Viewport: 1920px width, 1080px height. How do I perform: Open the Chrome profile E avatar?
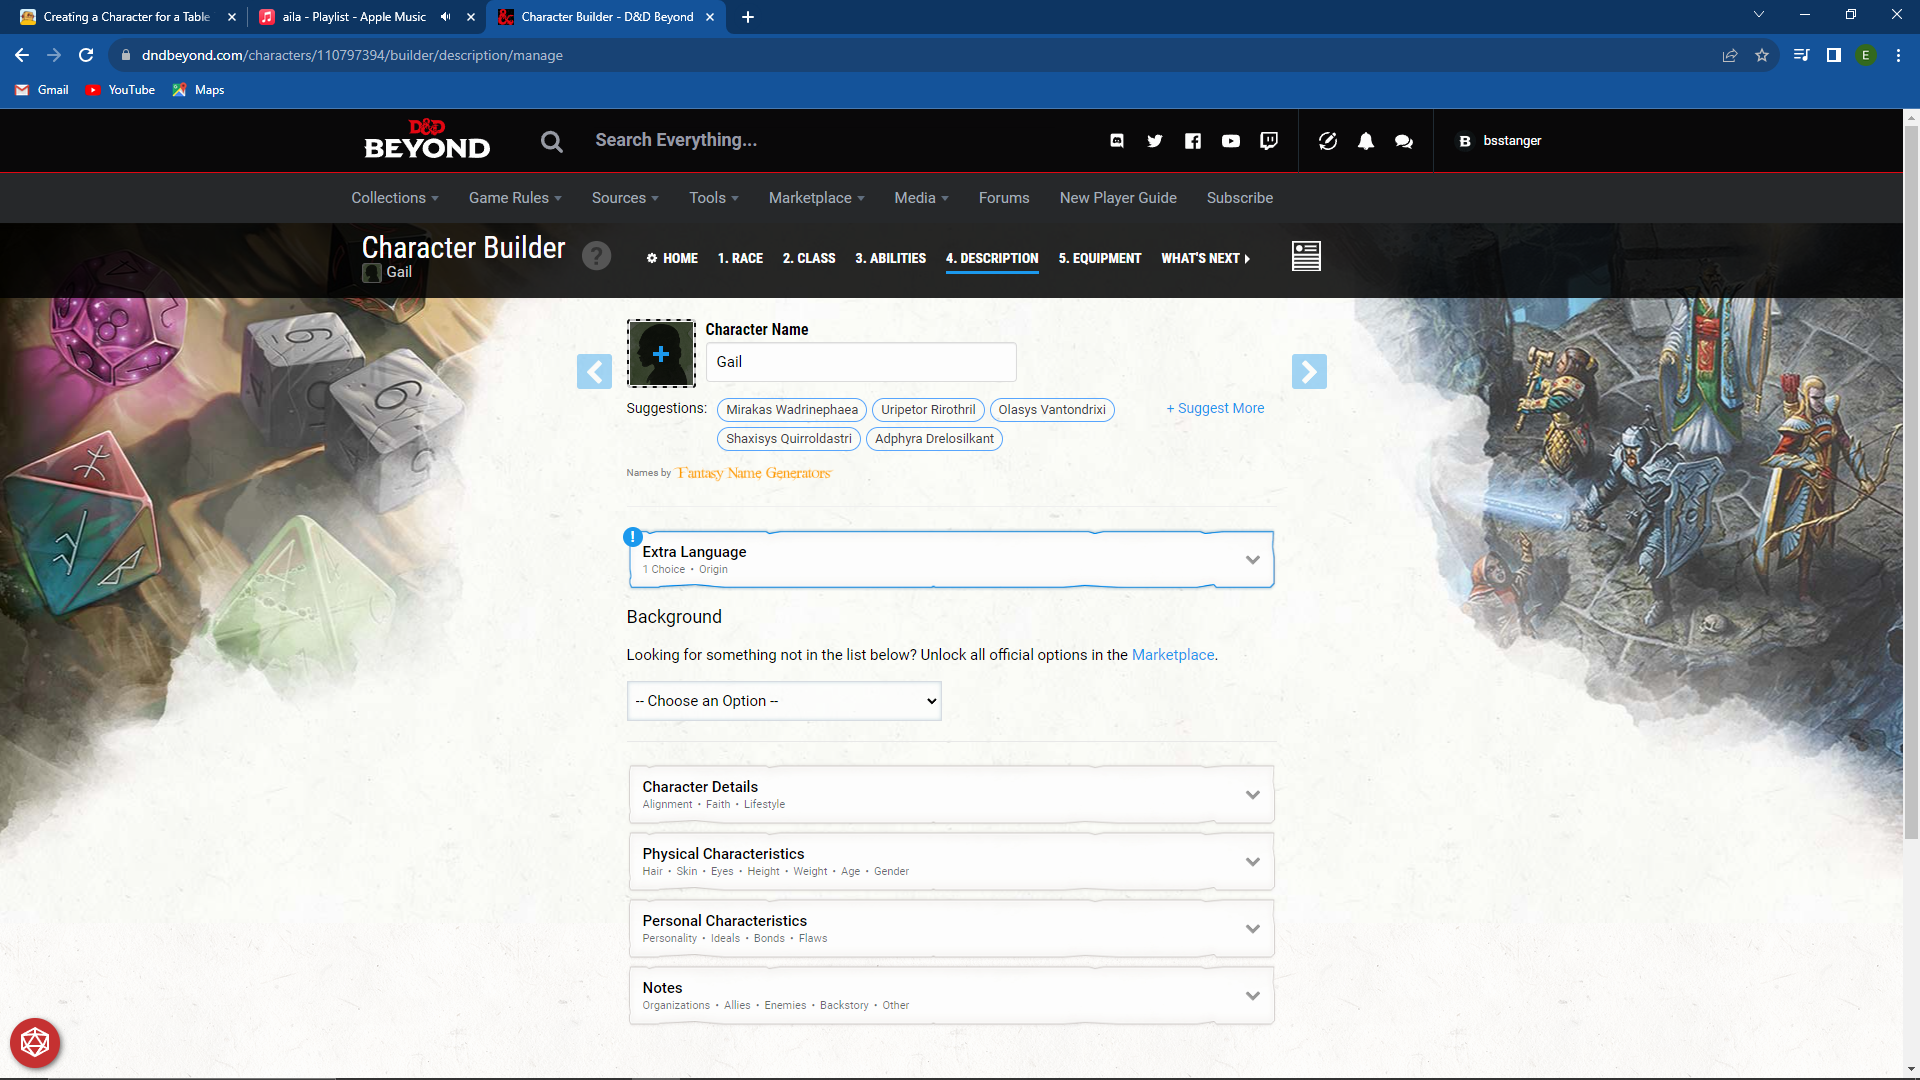pyautogui.click(x=1866, y=55)
